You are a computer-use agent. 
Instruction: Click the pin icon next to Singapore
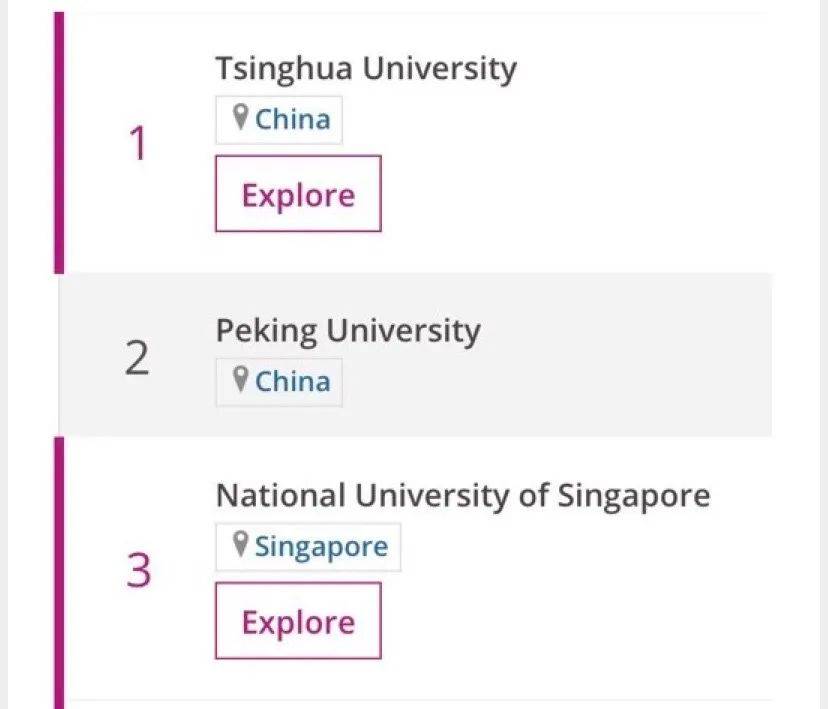click(239, 546)
